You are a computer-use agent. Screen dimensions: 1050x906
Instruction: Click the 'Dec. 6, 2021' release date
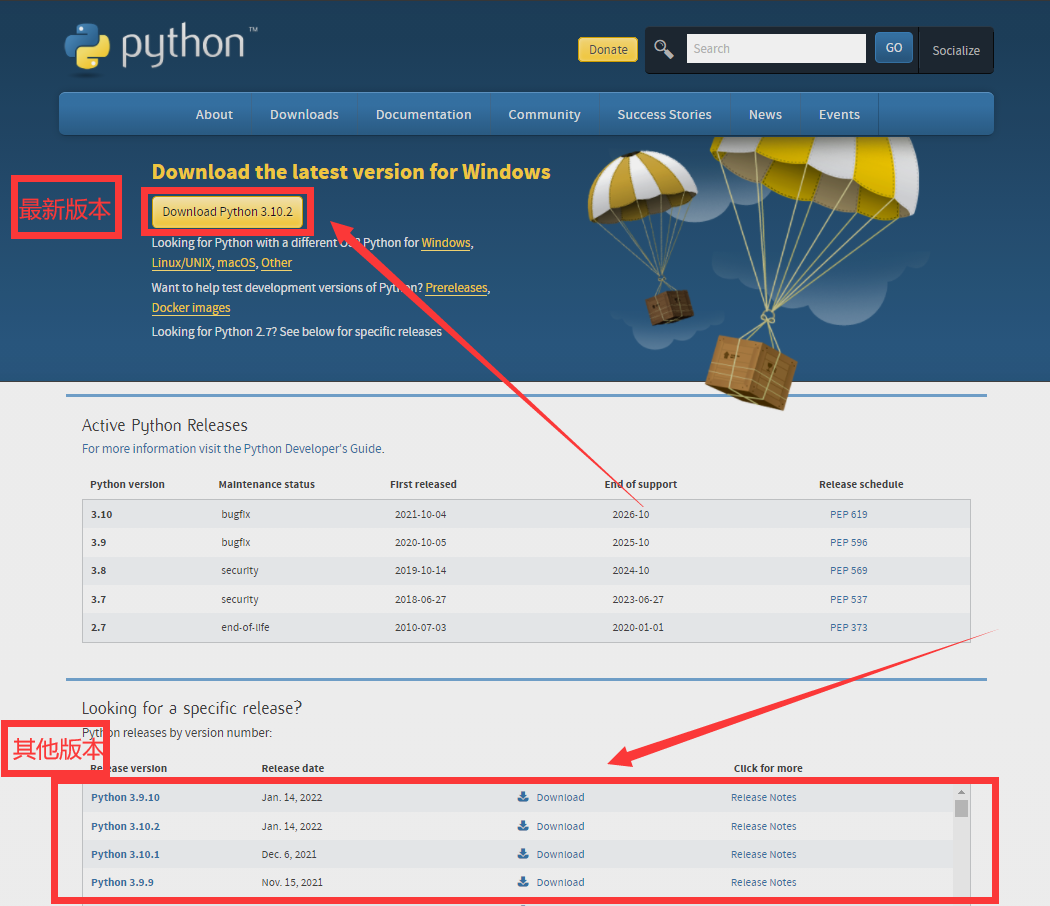pyautogui.click(x=289, y=854)
